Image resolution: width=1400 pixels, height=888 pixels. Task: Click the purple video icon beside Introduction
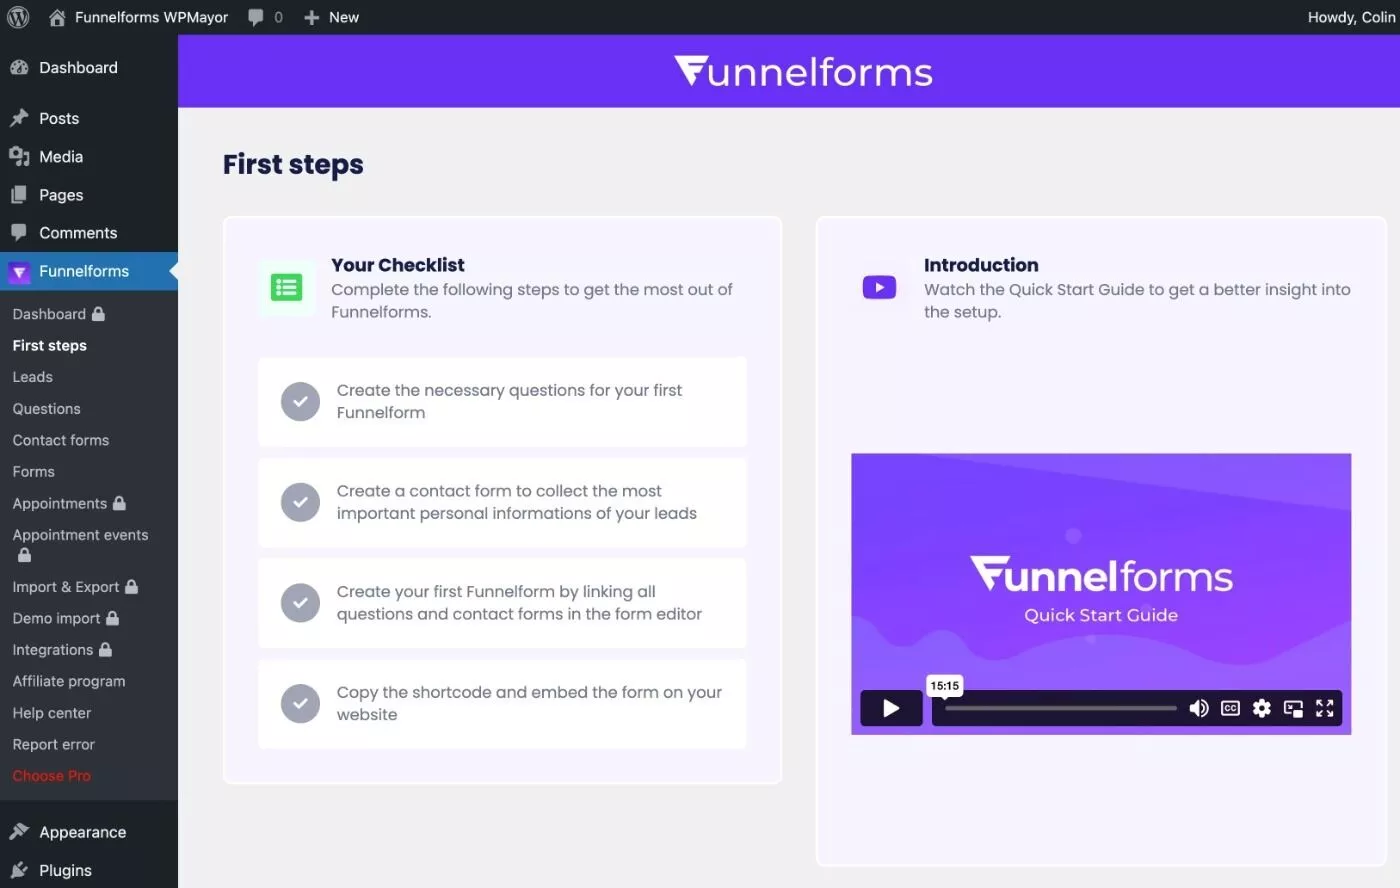(879, 288)
